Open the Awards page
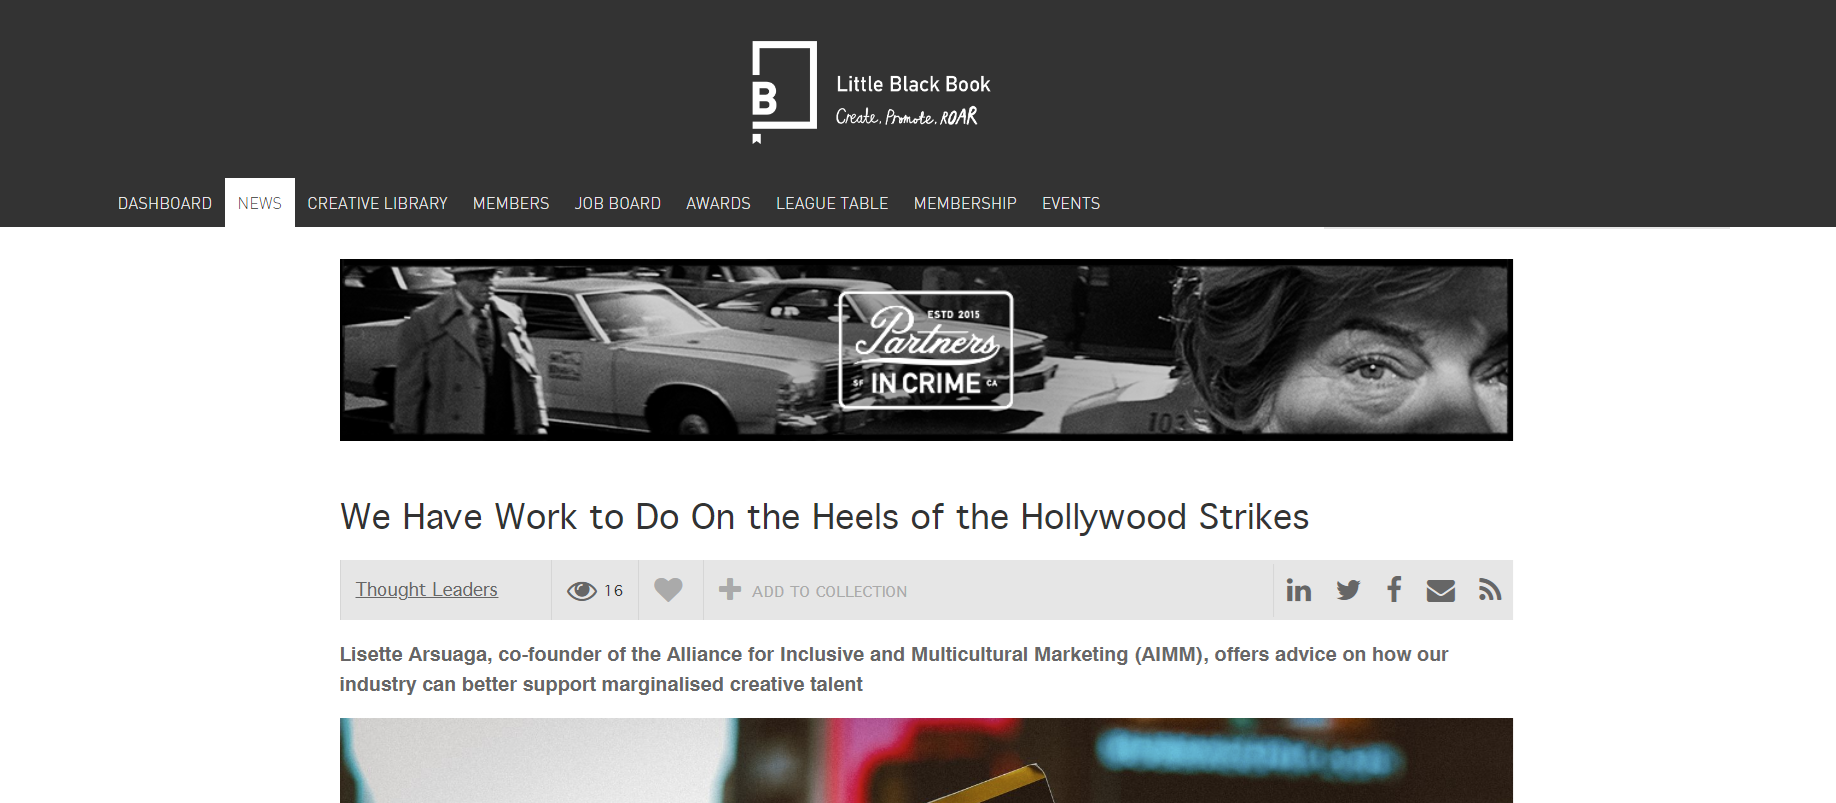The image size is (1836, 803). tap(718, 203)
